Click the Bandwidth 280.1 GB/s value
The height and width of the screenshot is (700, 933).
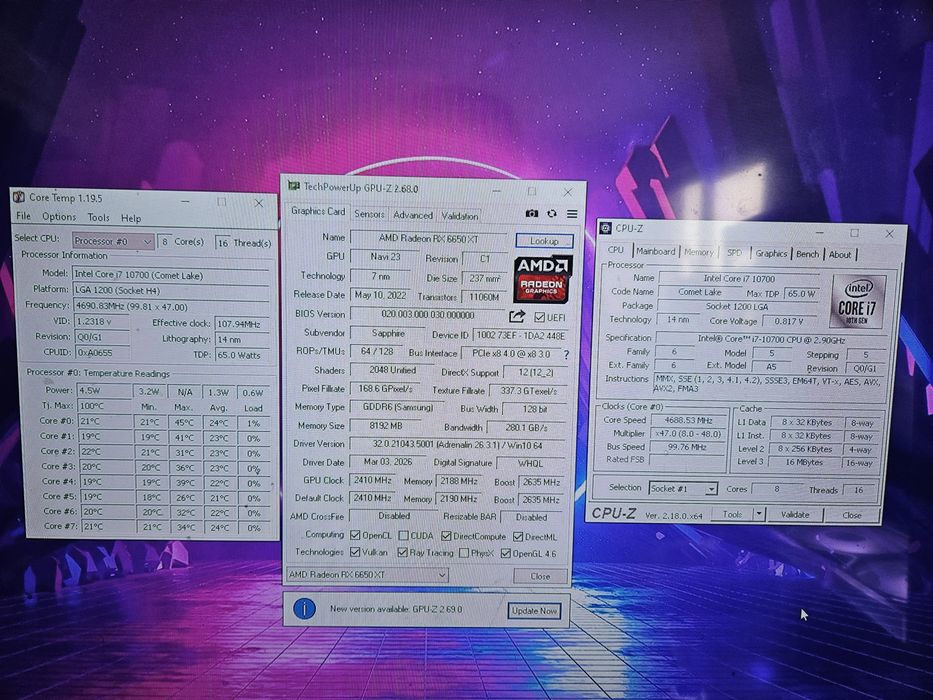click(x=526, y=427)
